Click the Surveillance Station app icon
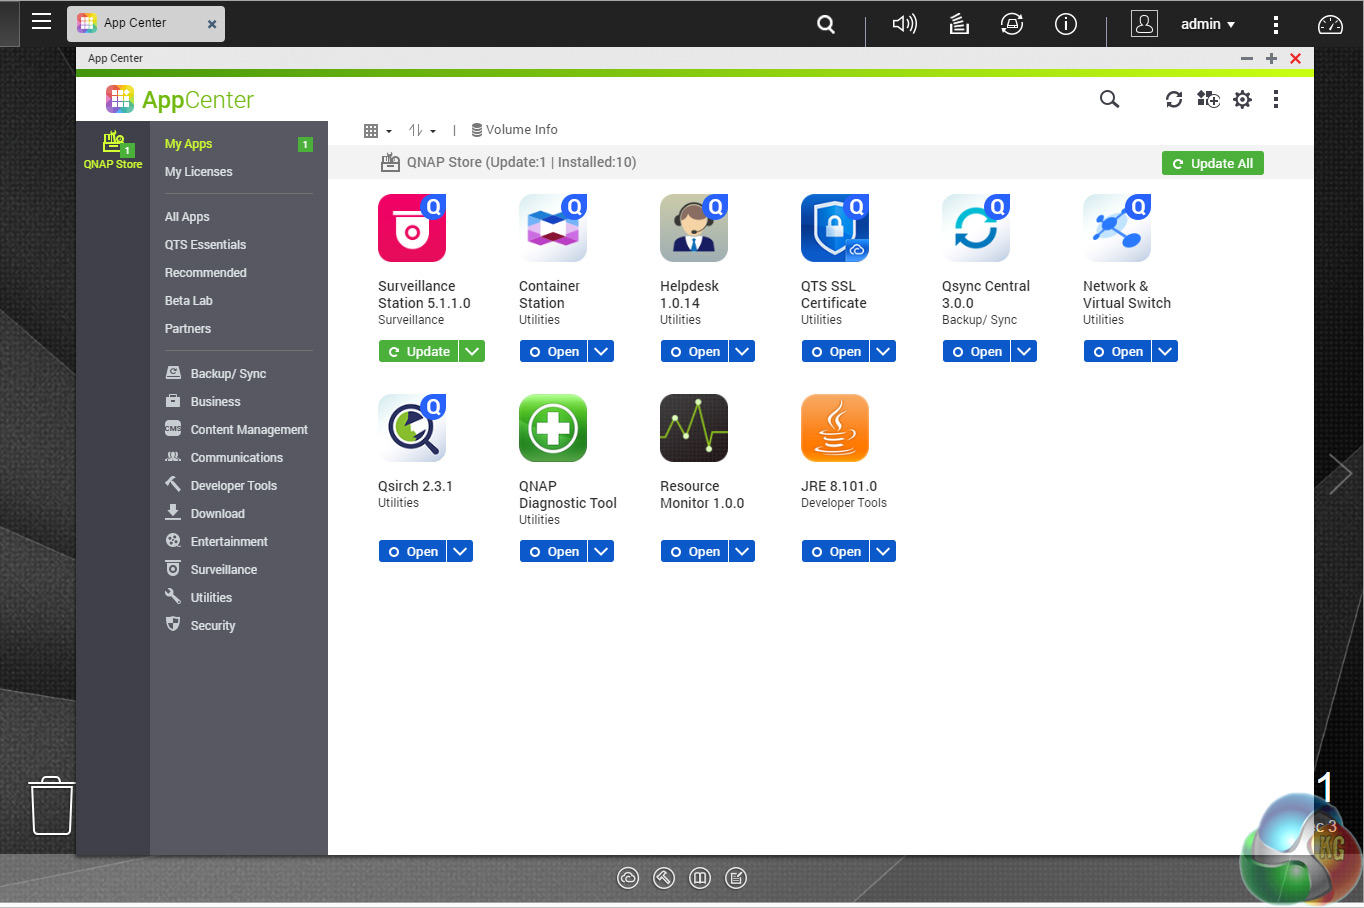Screen dimensions: 1364x908 [x=412, y=228]
